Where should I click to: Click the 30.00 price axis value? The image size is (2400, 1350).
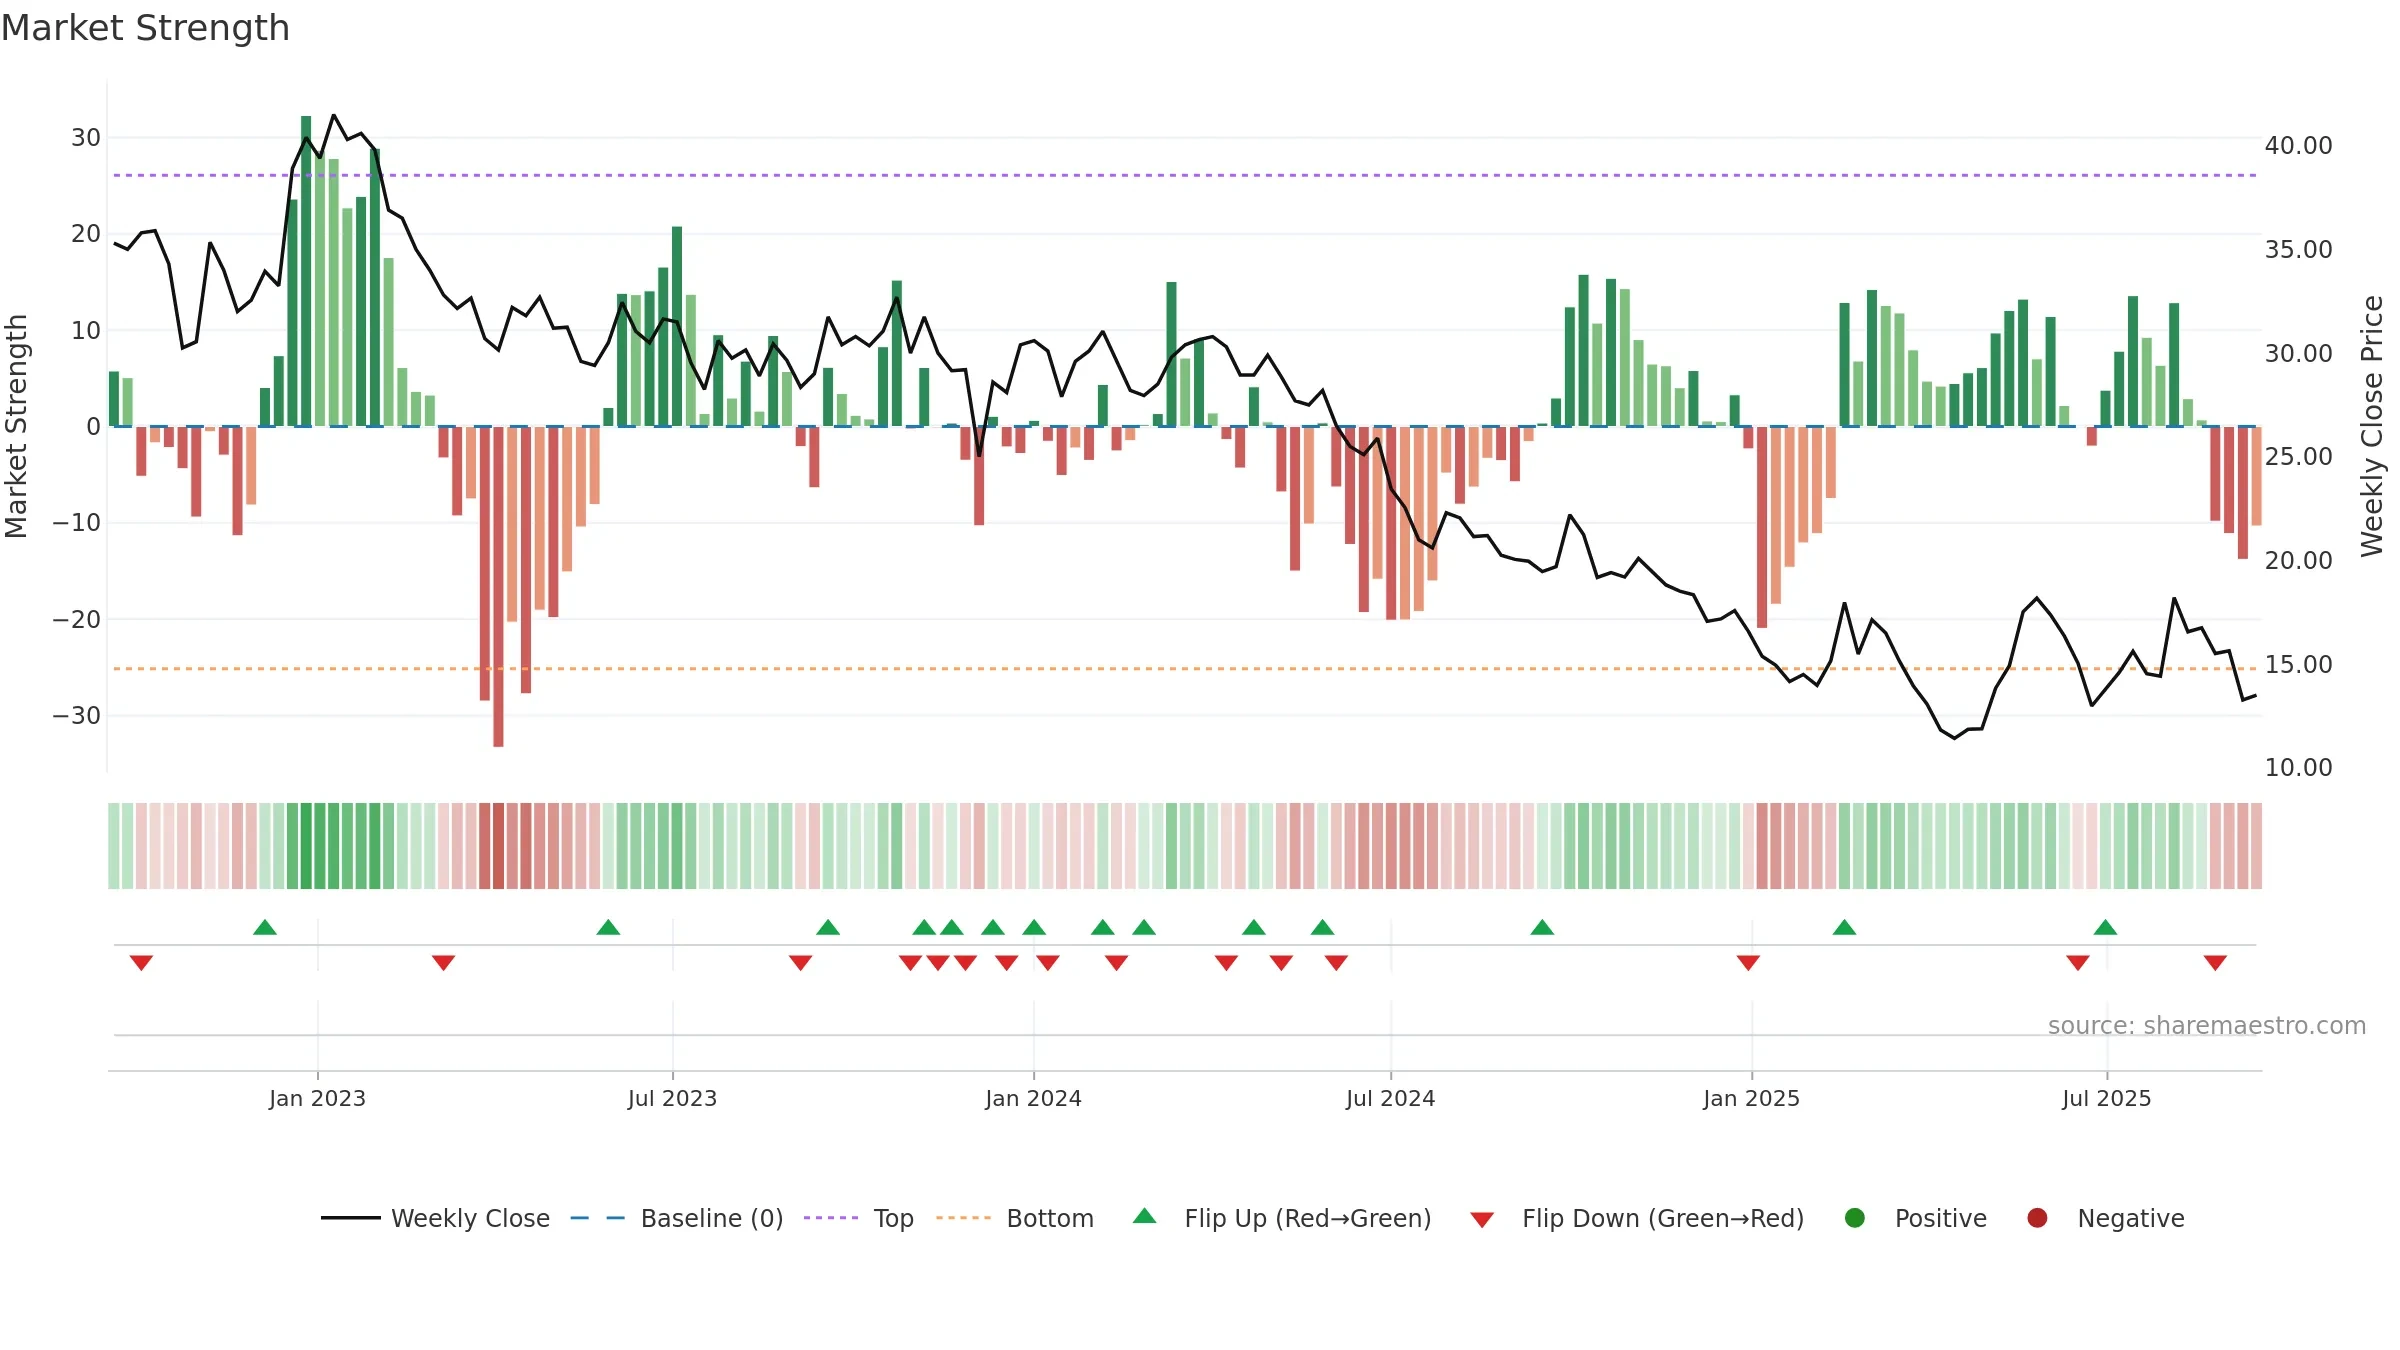pyautogui.click(x=2298, y=353)
